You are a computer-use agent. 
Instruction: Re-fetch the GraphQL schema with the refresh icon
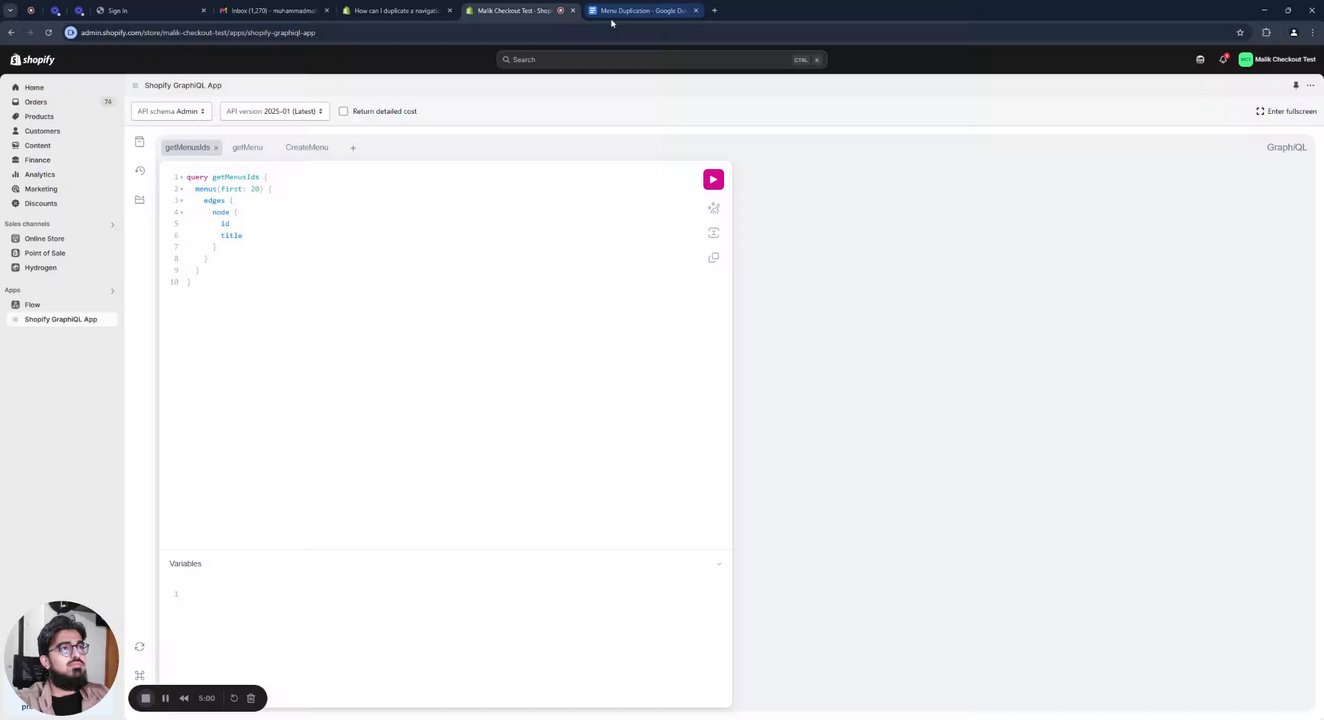click(x=139, y=647)
